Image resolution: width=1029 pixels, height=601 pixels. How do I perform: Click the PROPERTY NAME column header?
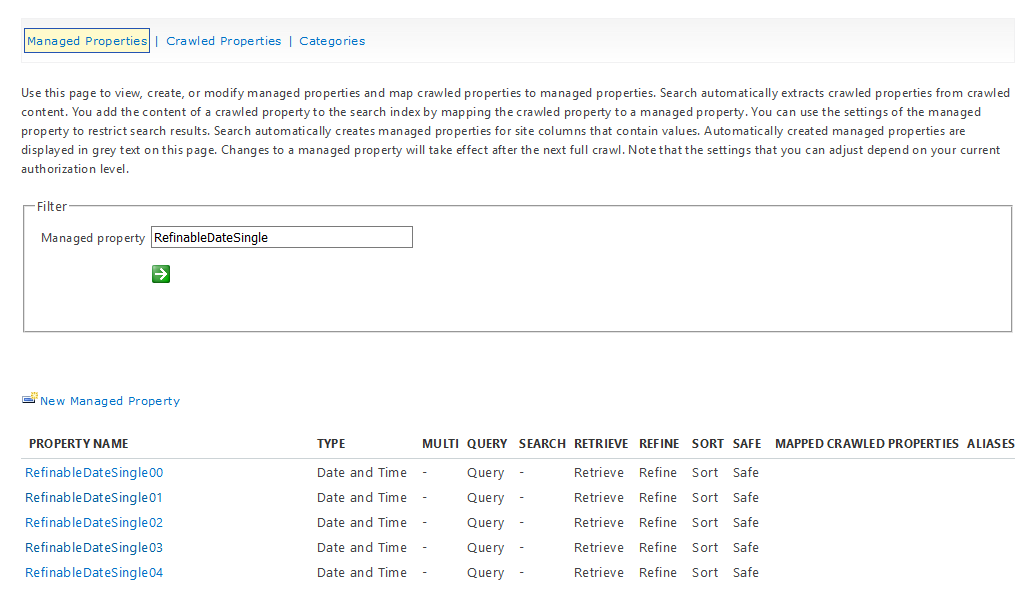(x=77, y=443)
